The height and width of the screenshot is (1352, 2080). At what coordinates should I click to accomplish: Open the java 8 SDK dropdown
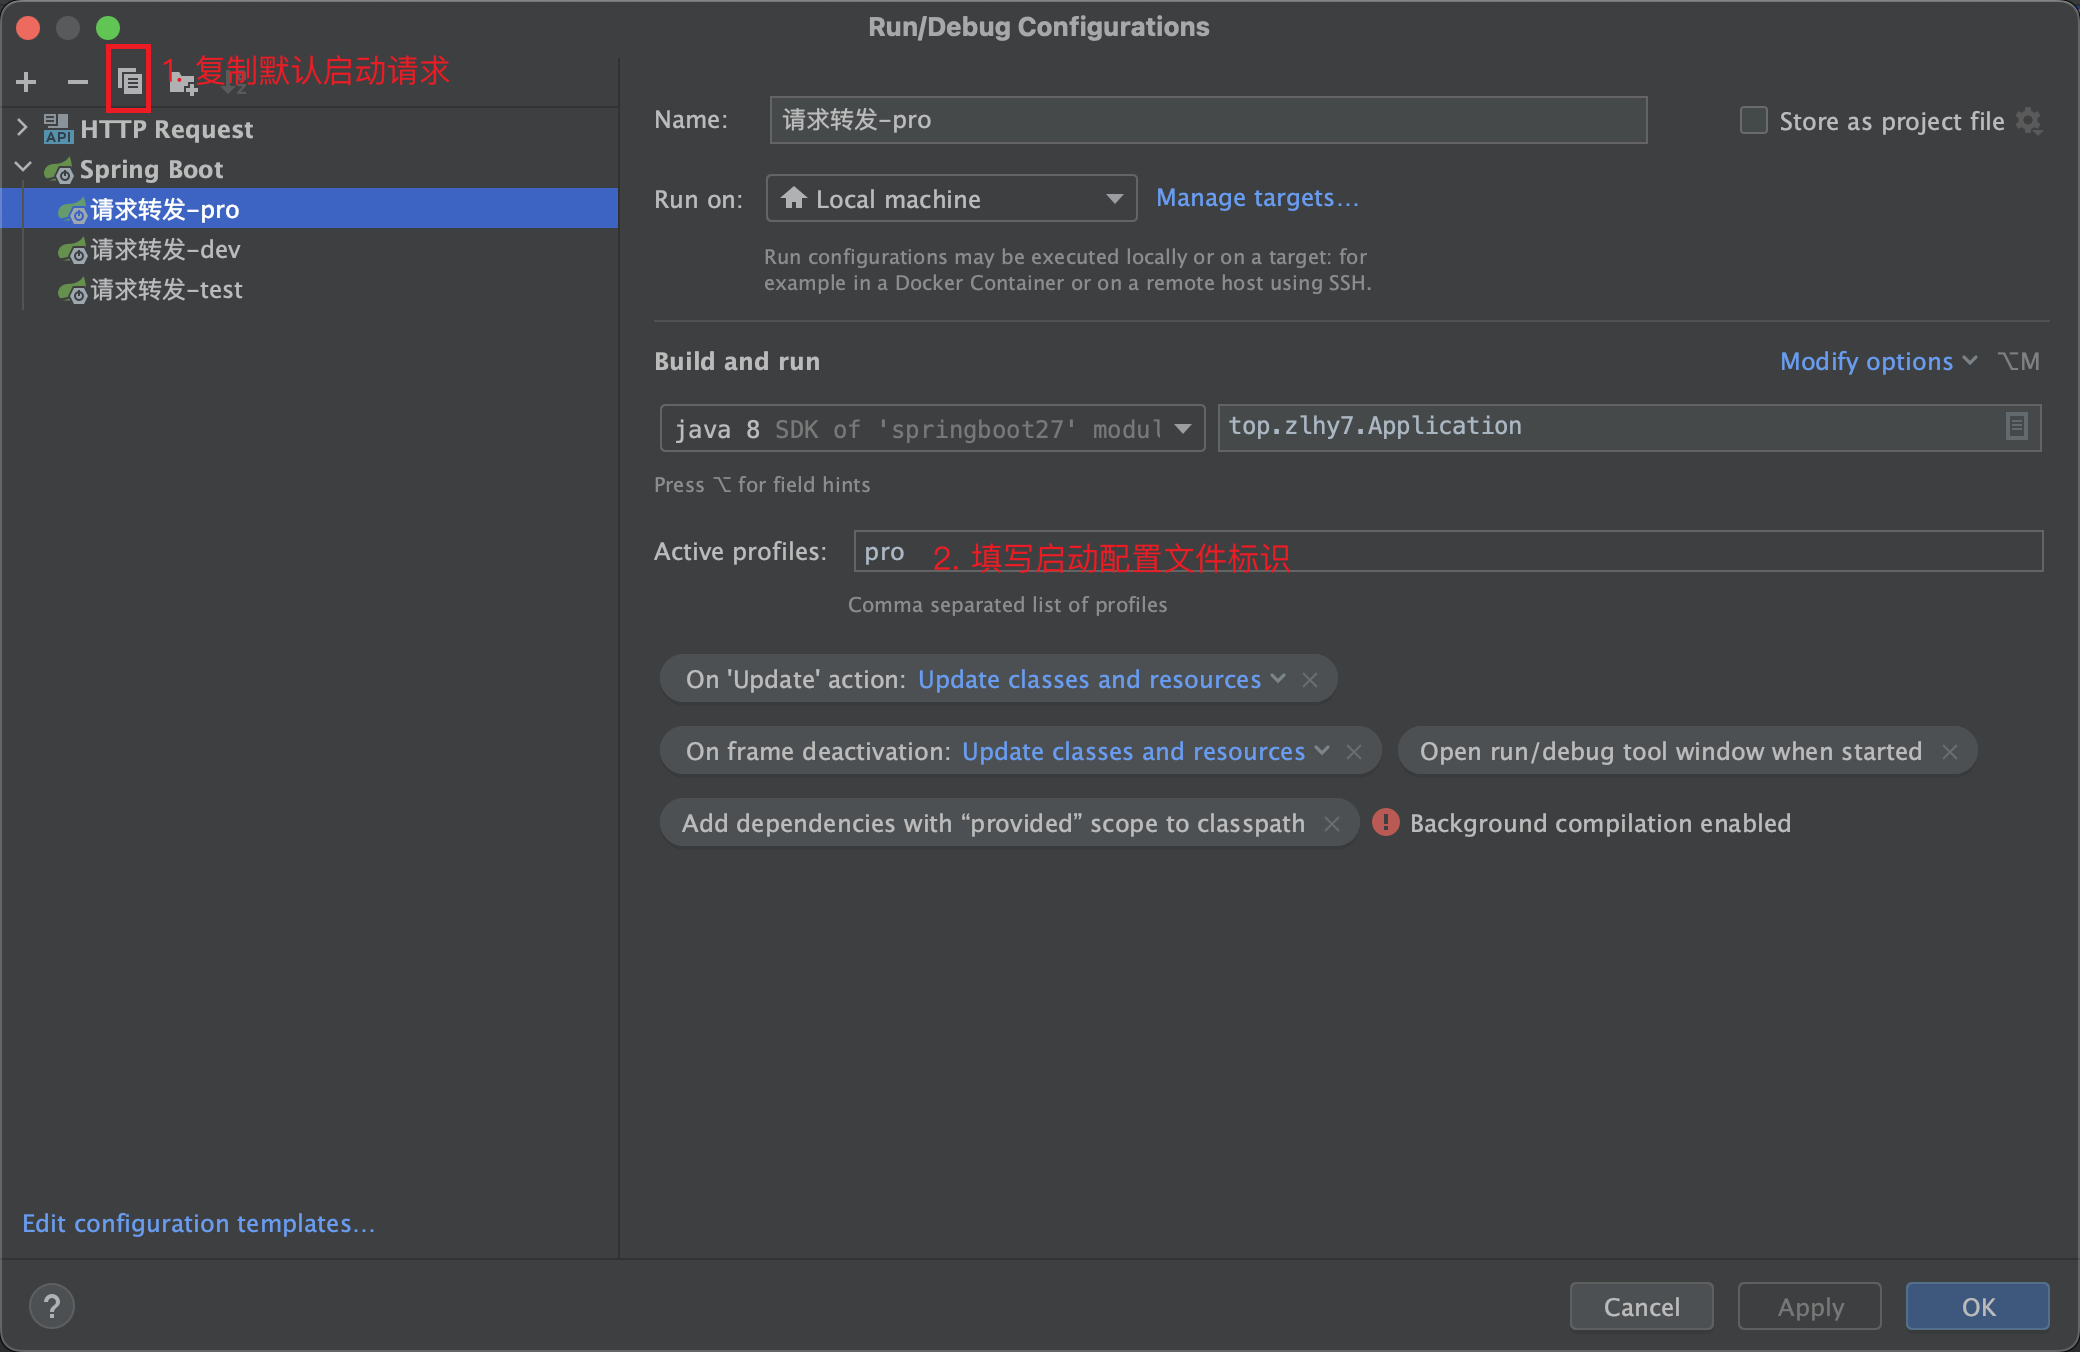tap(932, 429)
